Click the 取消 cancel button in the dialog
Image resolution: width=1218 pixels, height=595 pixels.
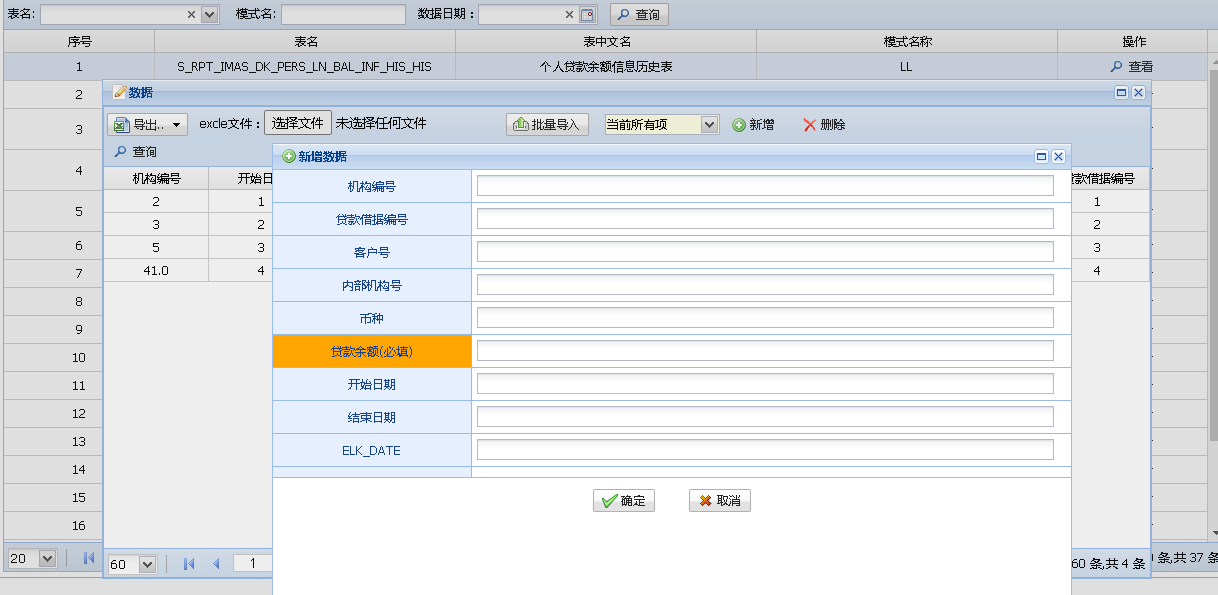pyautogui.click(x=719, y=501)
